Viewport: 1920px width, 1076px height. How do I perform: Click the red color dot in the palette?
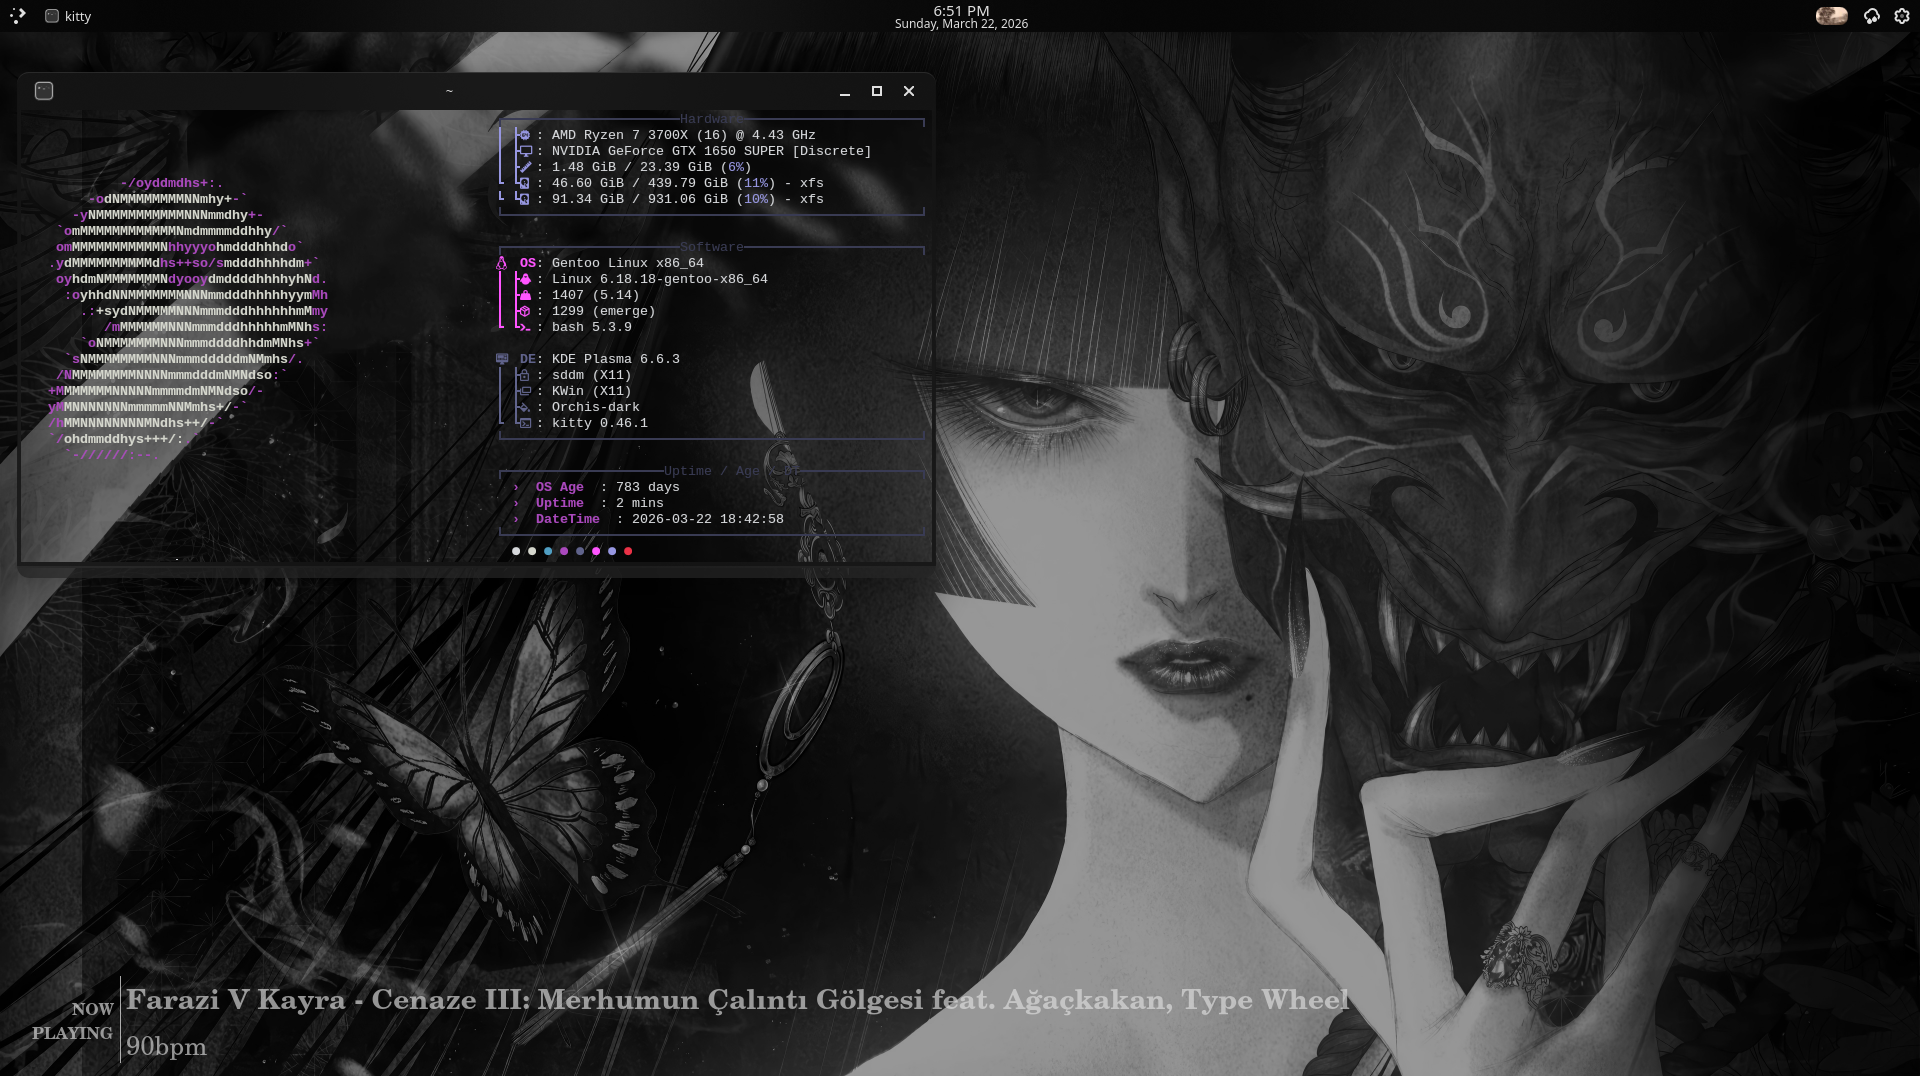[628, 551]
